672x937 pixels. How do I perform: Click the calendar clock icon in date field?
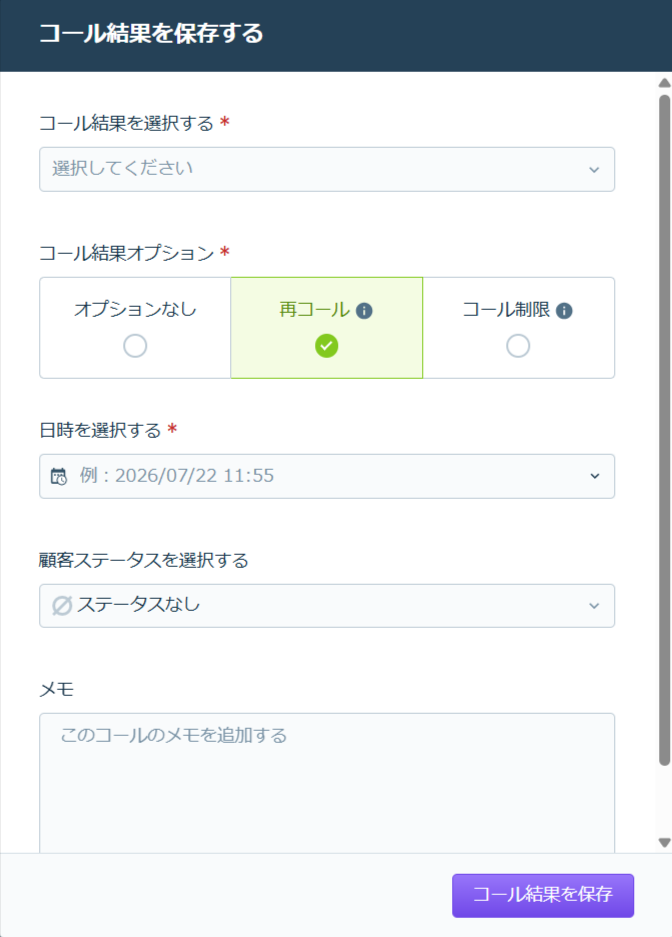pos(59,476)
